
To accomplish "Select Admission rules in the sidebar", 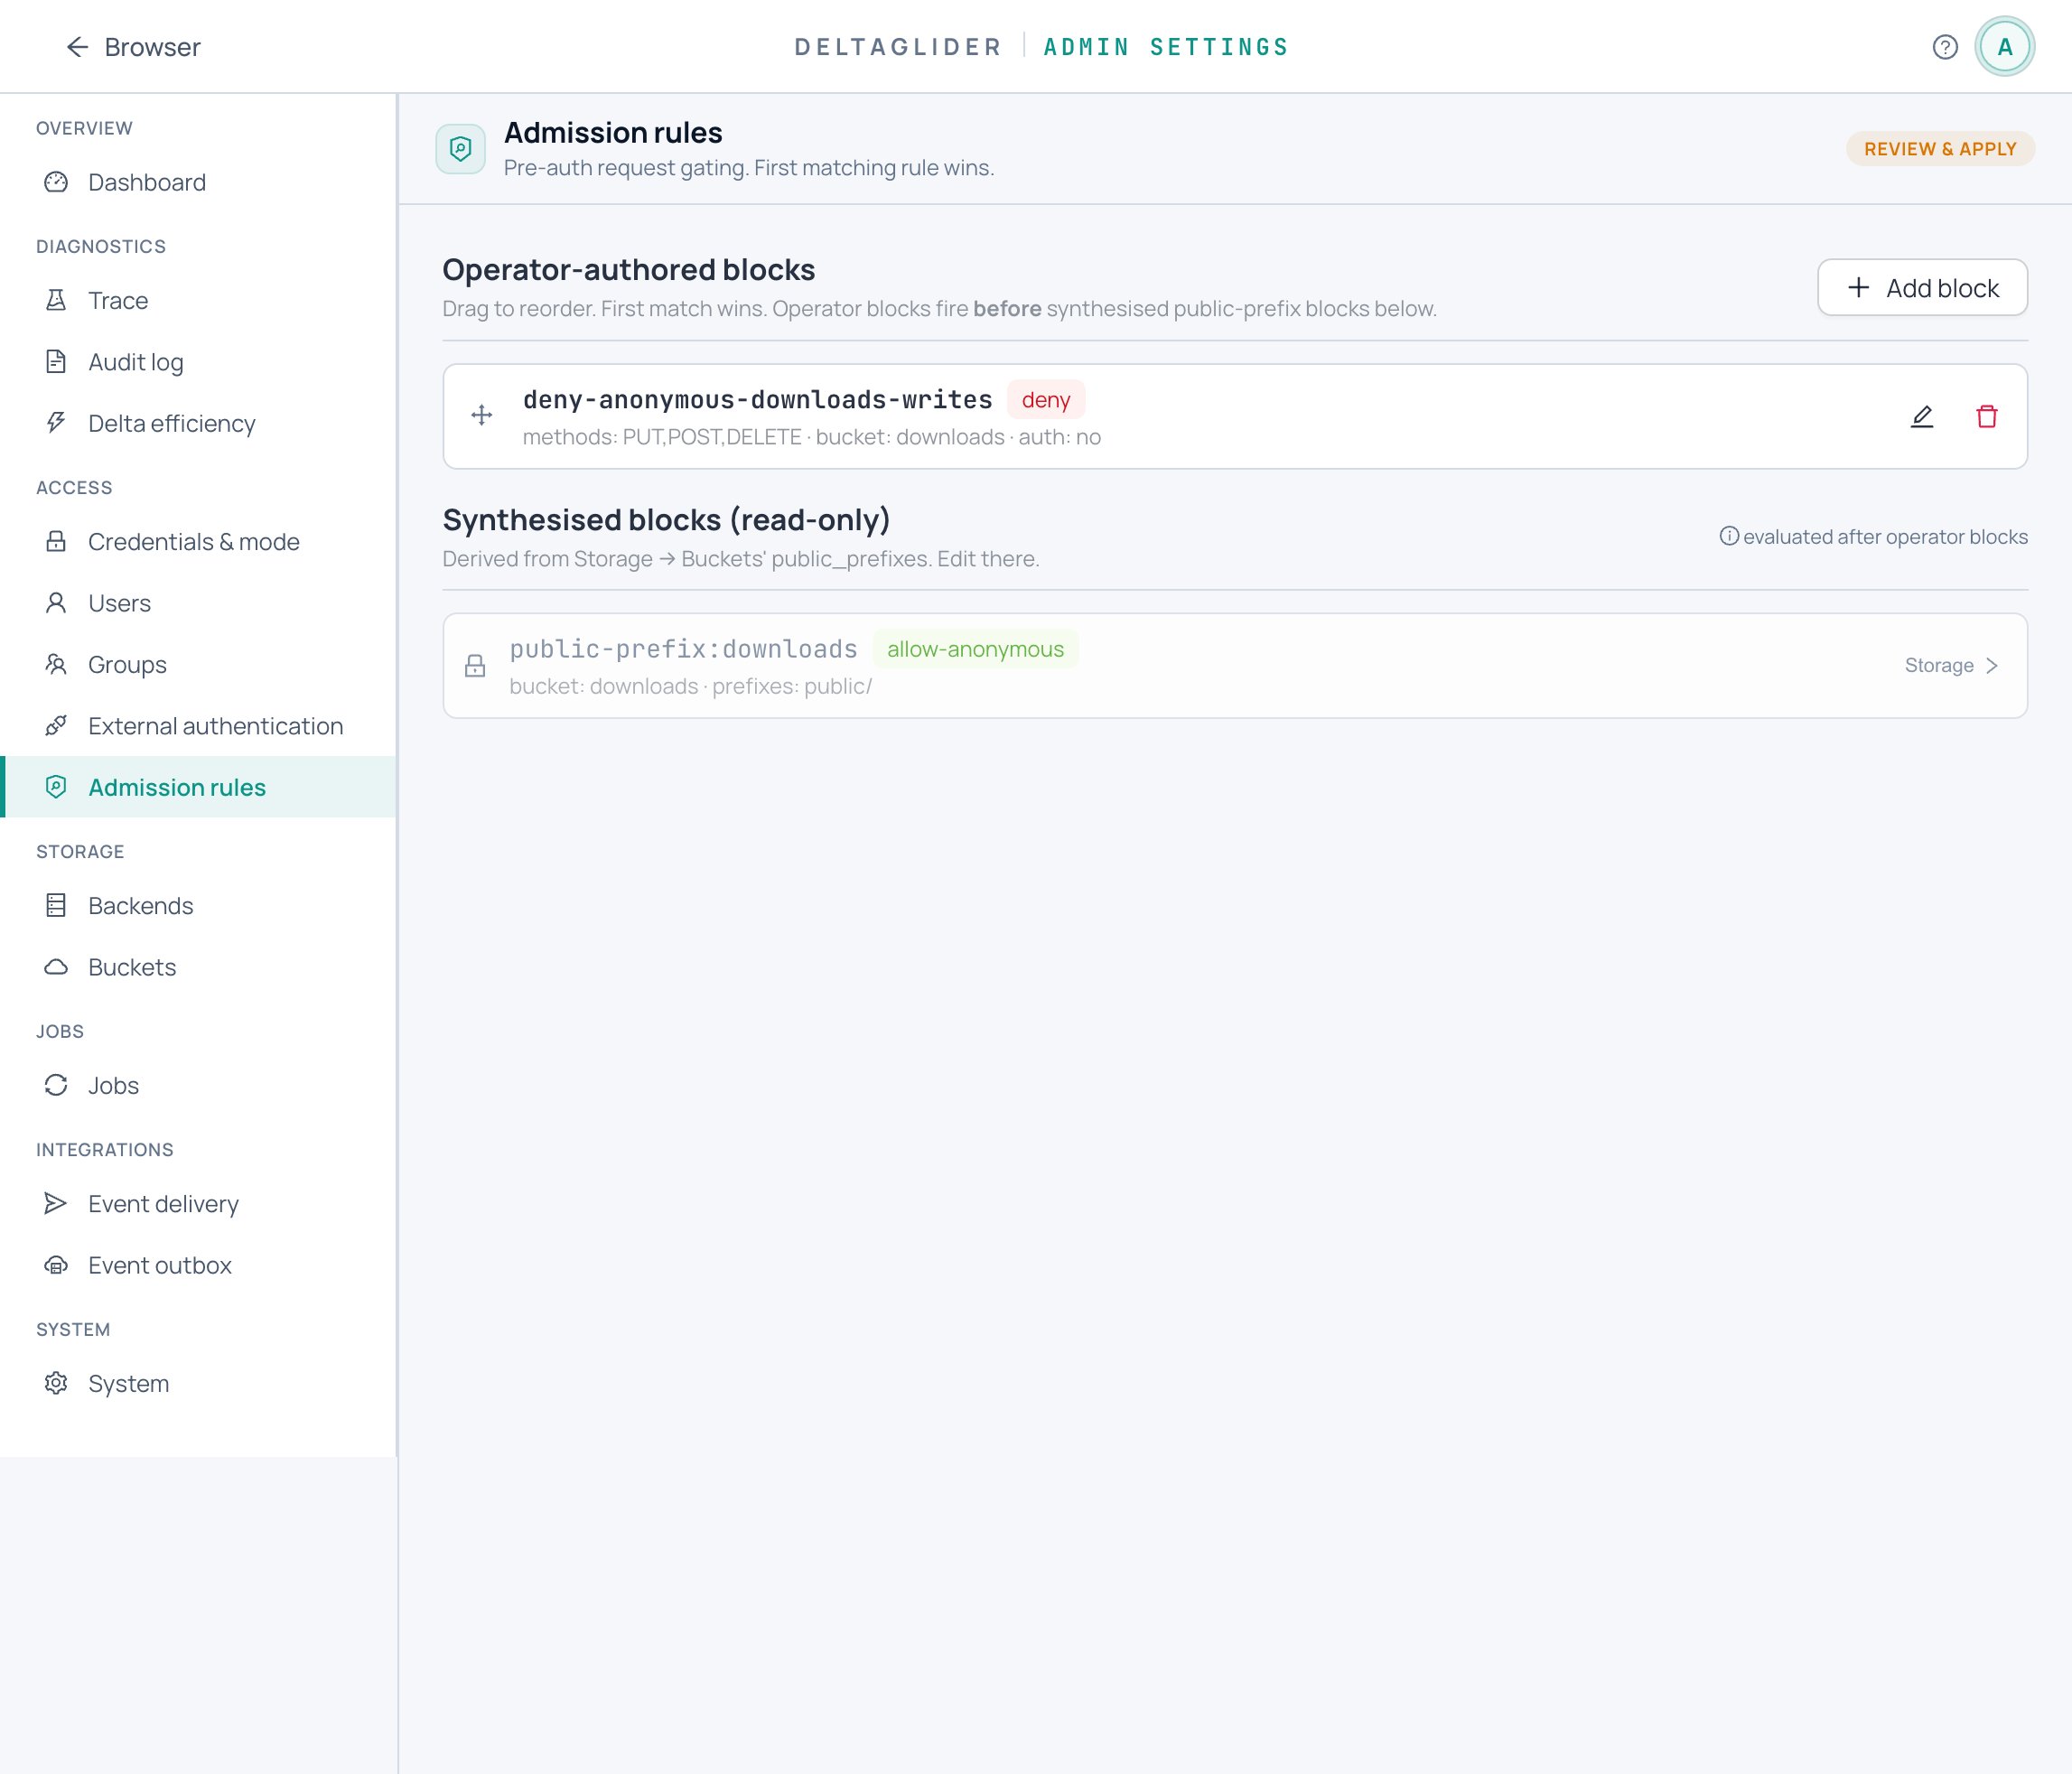I will (200, 787).
